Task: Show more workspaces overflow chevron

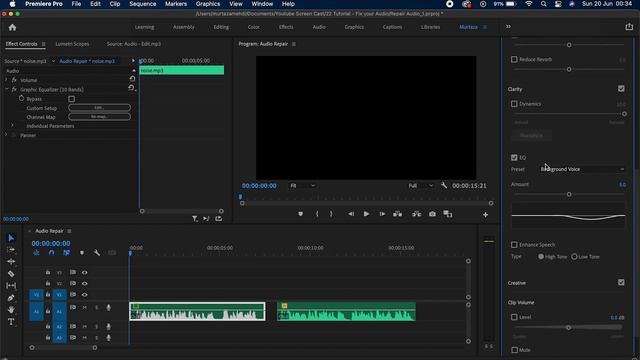Action: (508, 27)
